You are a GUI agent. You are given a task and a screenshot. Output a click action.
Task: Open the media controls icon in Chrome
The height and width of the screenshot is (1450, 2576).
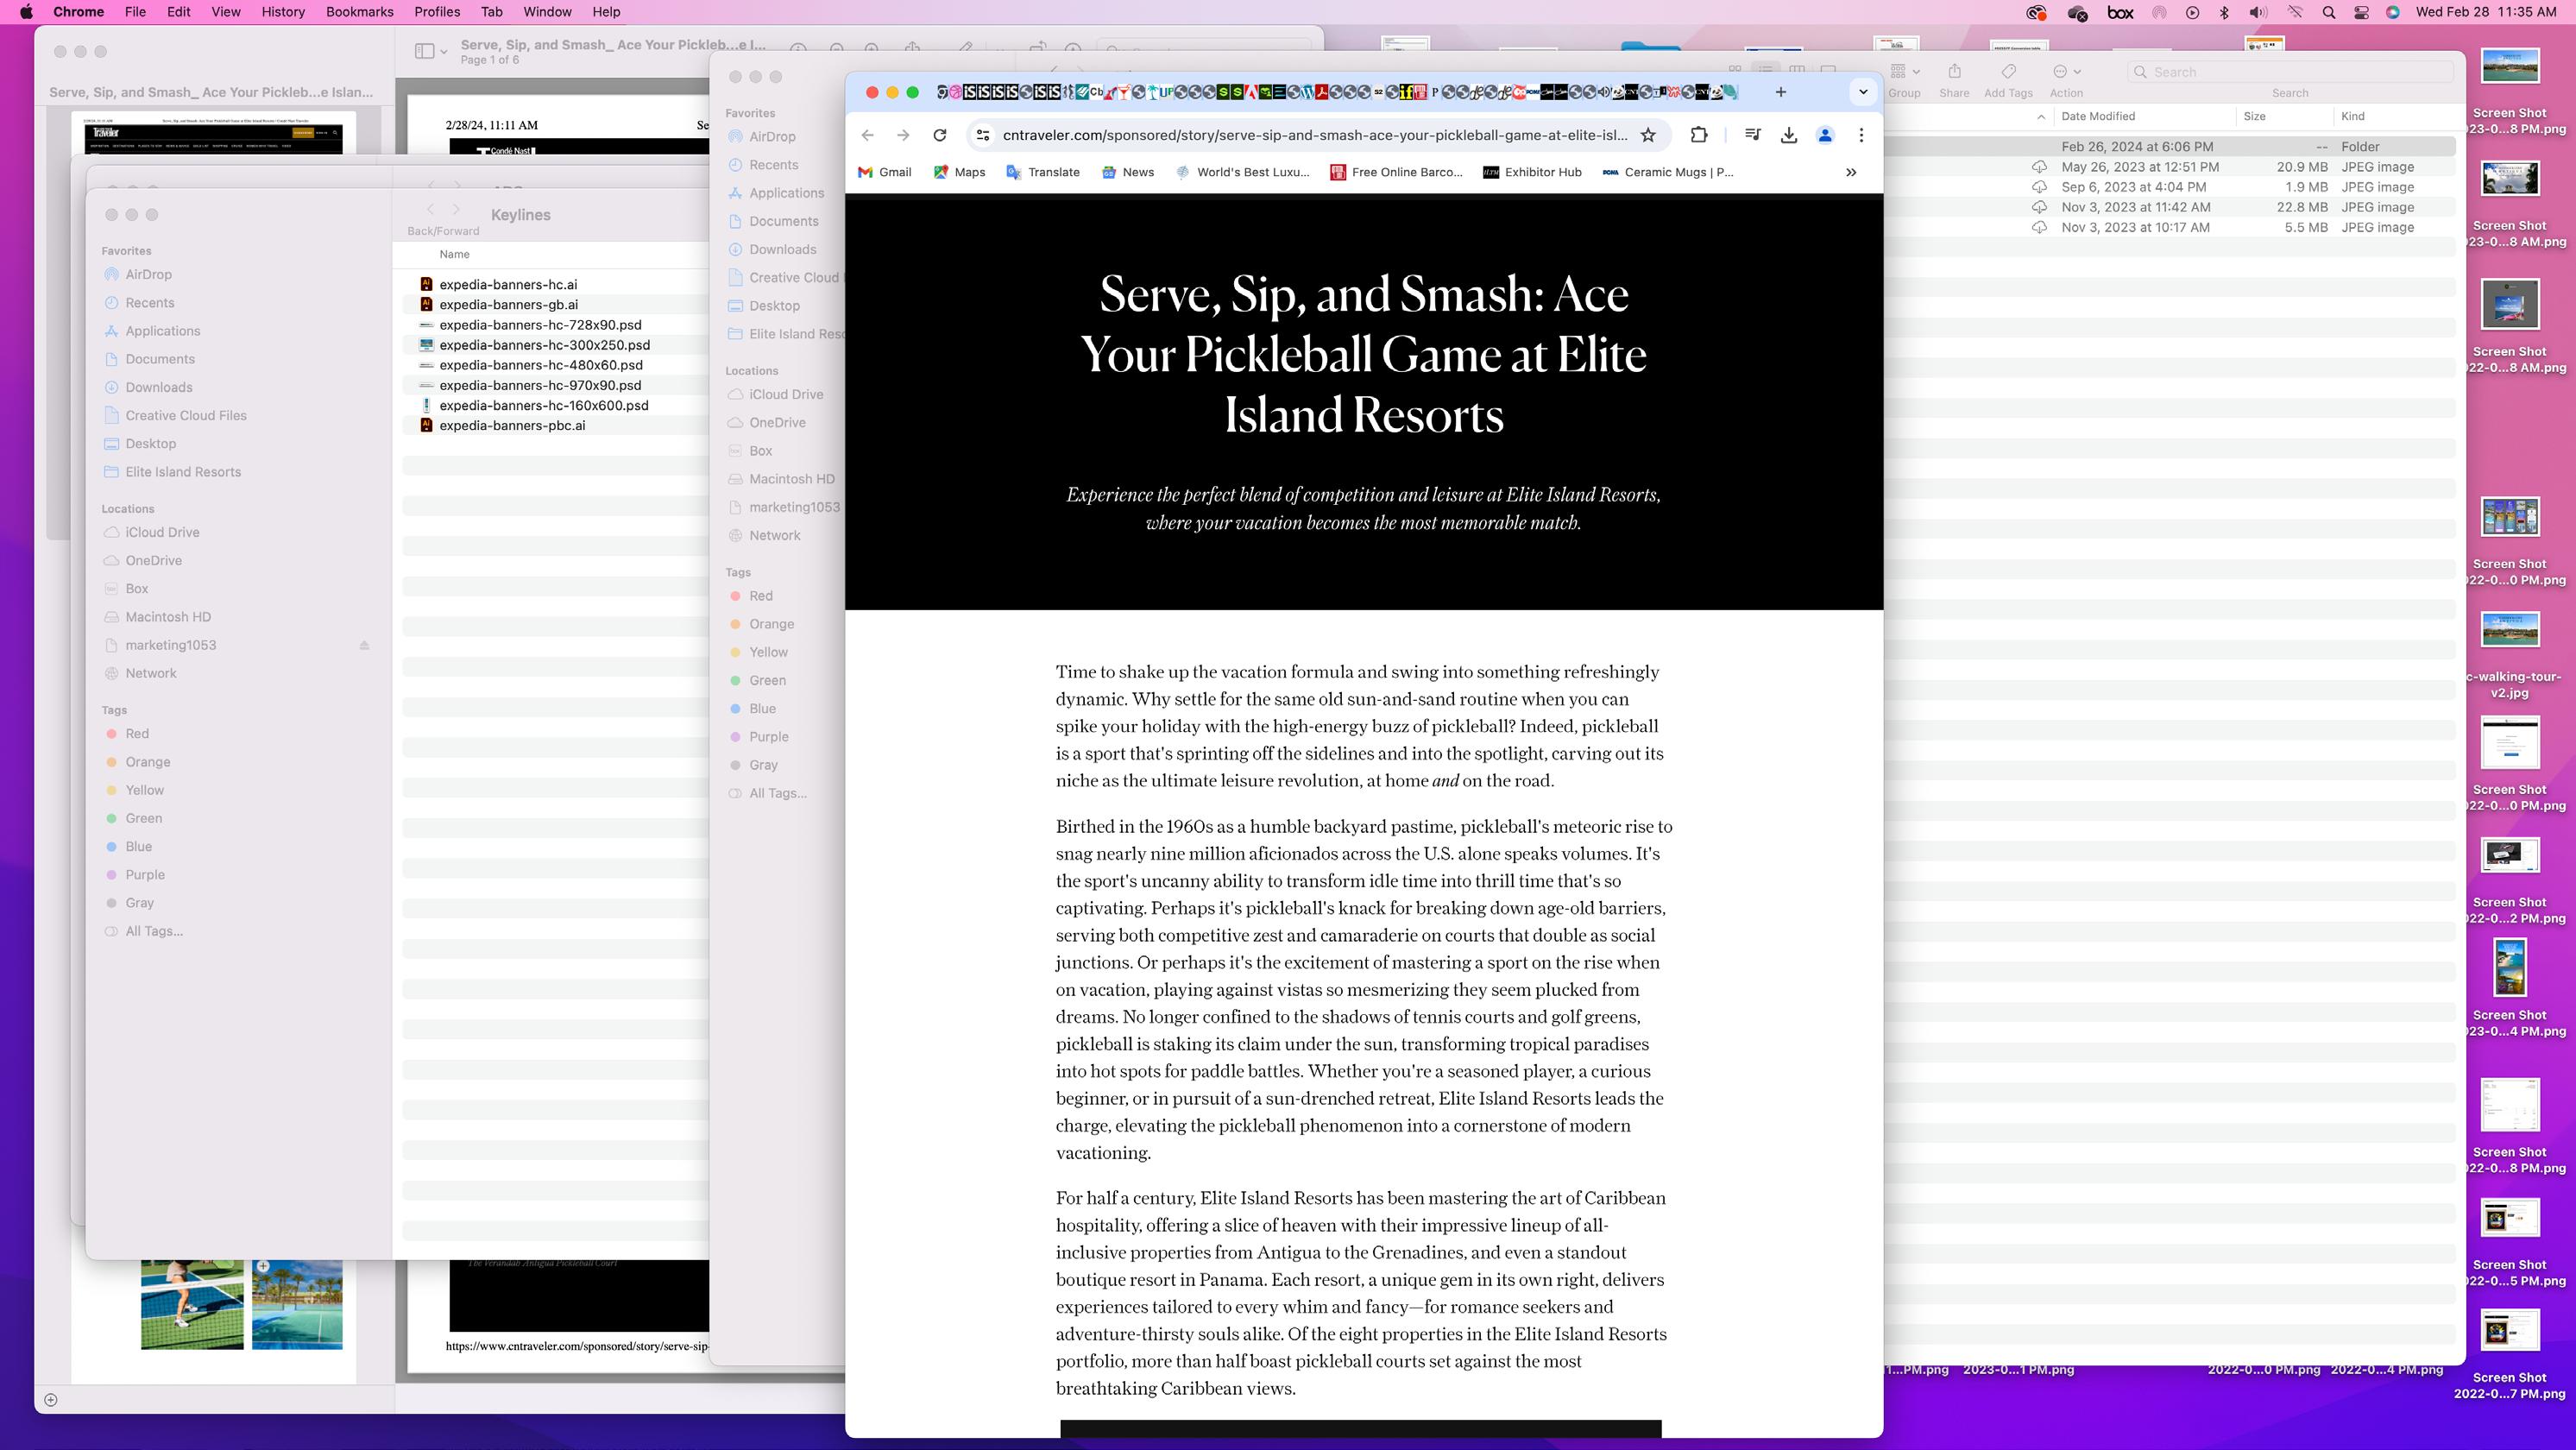coord(1752,135)
